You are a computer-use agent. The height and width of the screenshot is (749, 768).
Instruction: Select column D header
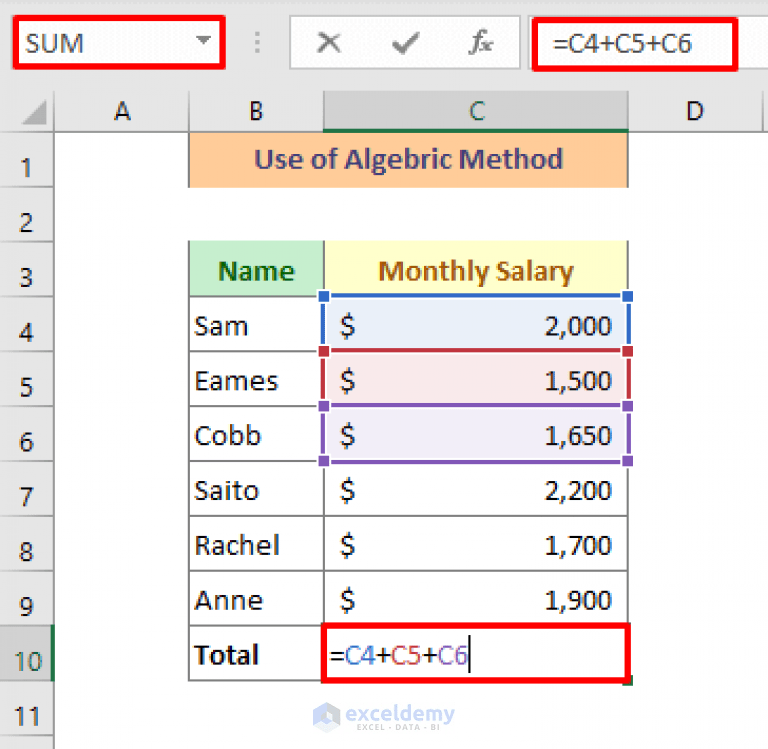695,111
